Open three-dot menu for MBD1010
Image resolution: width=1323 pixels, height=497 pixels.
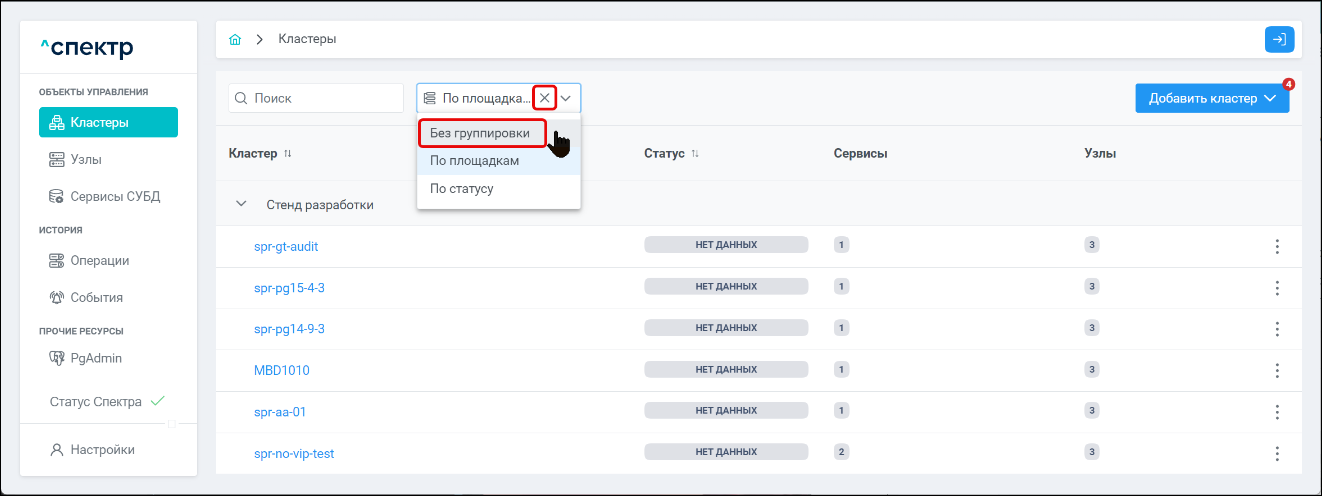[1277, 370]
